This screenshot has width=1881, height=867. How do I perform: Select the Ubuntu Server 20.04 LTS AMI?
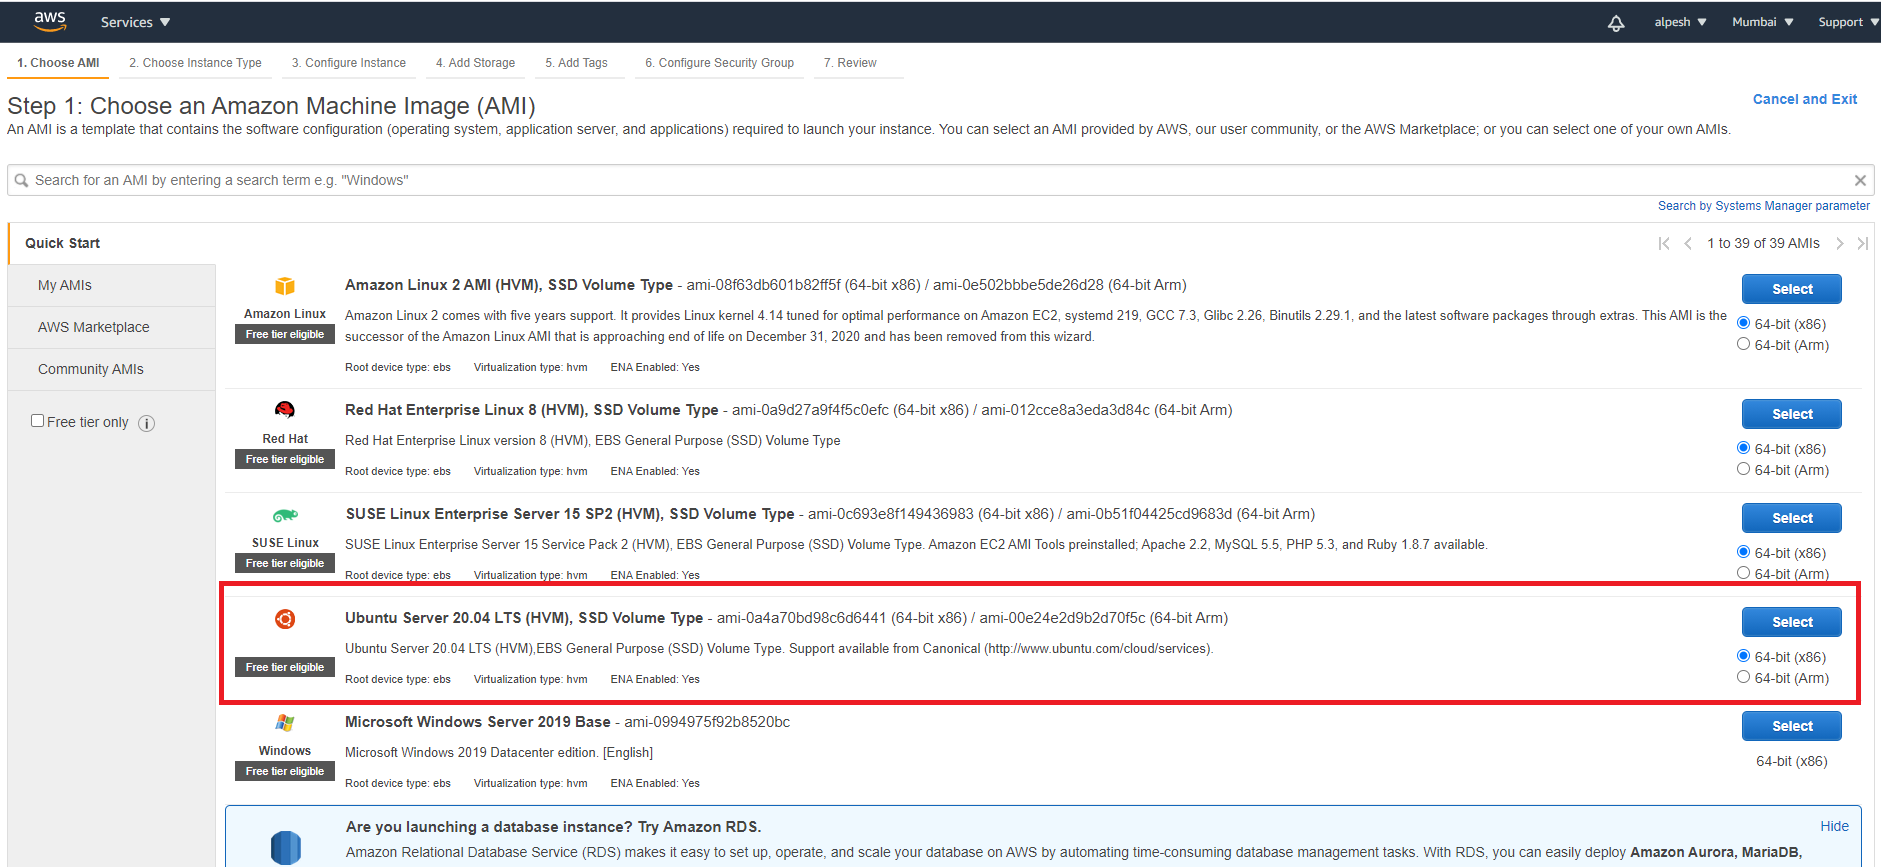click(1792, 622)
